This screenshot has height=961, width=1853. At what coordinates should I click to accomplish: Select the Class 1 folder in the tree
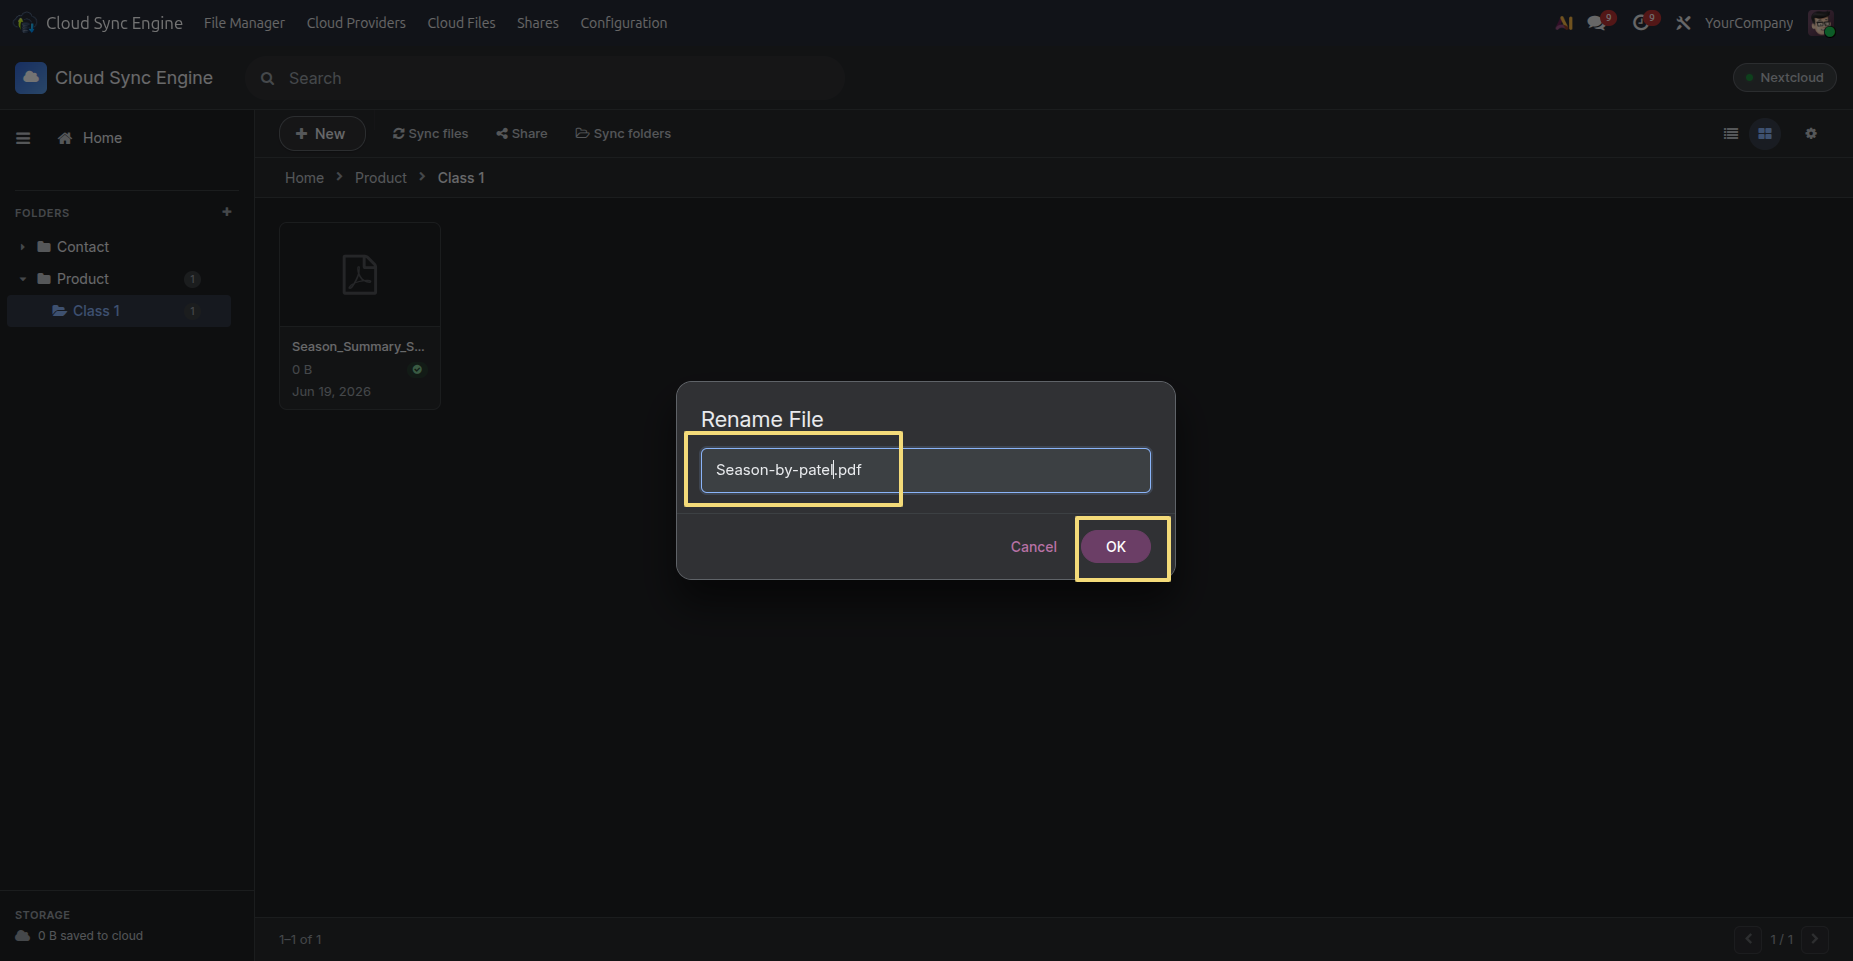coord(119,311)
